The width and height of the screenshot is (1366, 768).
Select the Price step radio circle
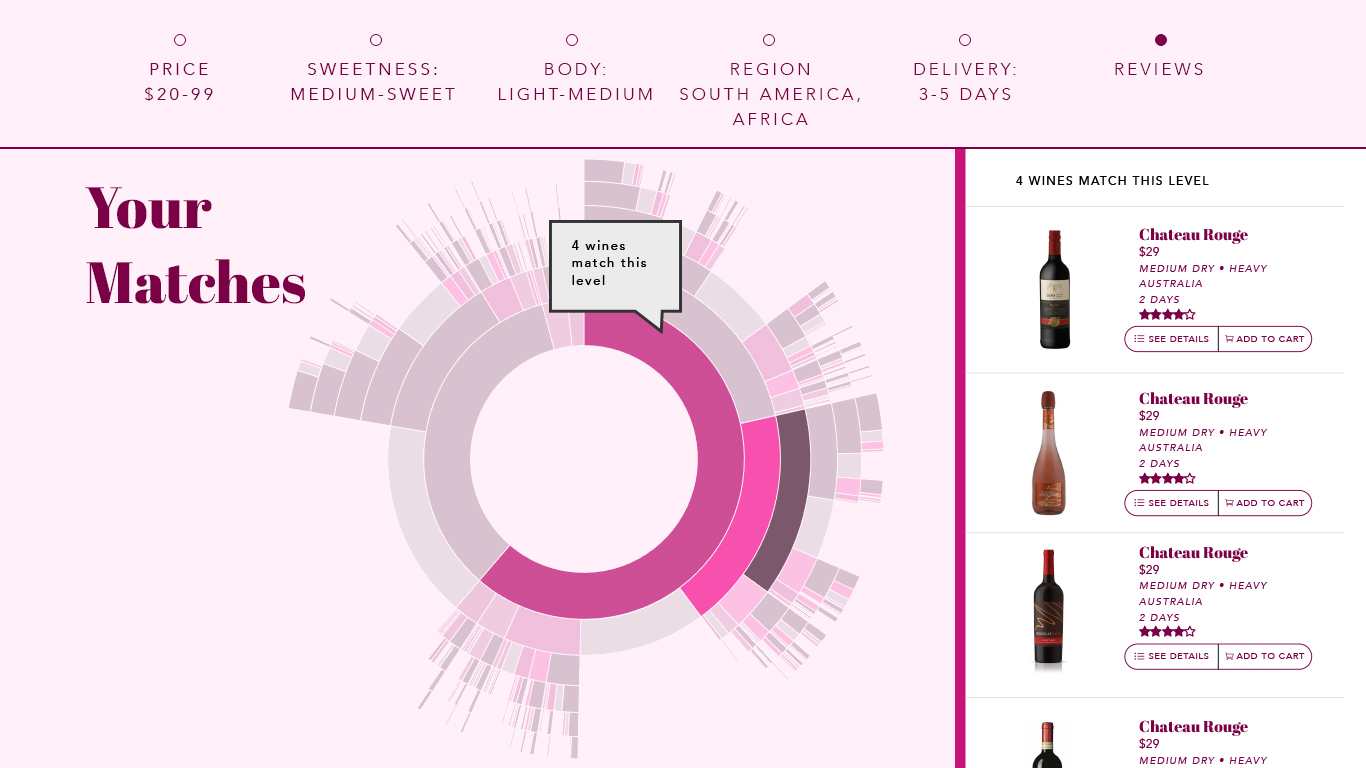(x=180, y=40)
